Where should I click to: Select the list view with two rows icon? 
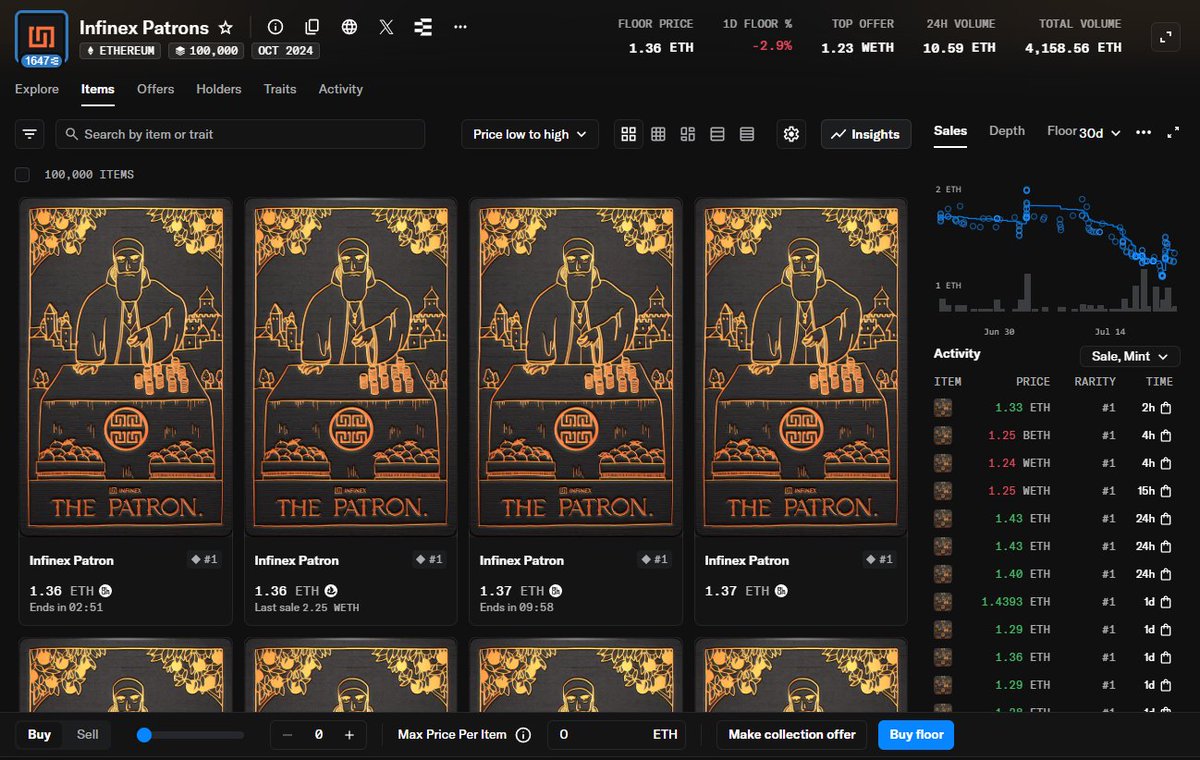(717, 134)
